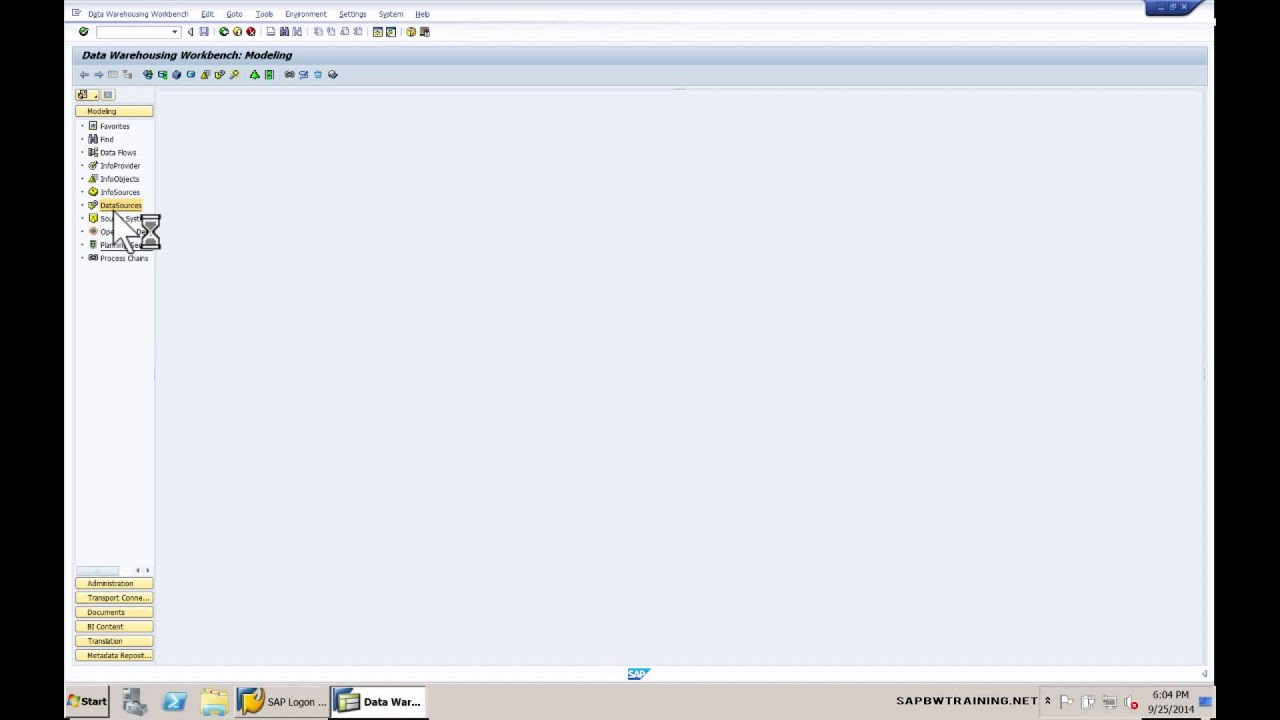Click the Print icon in standard toolbar
Image resolution: width=1280 pixels, height=720 pixels.
(x=271, y=32)
